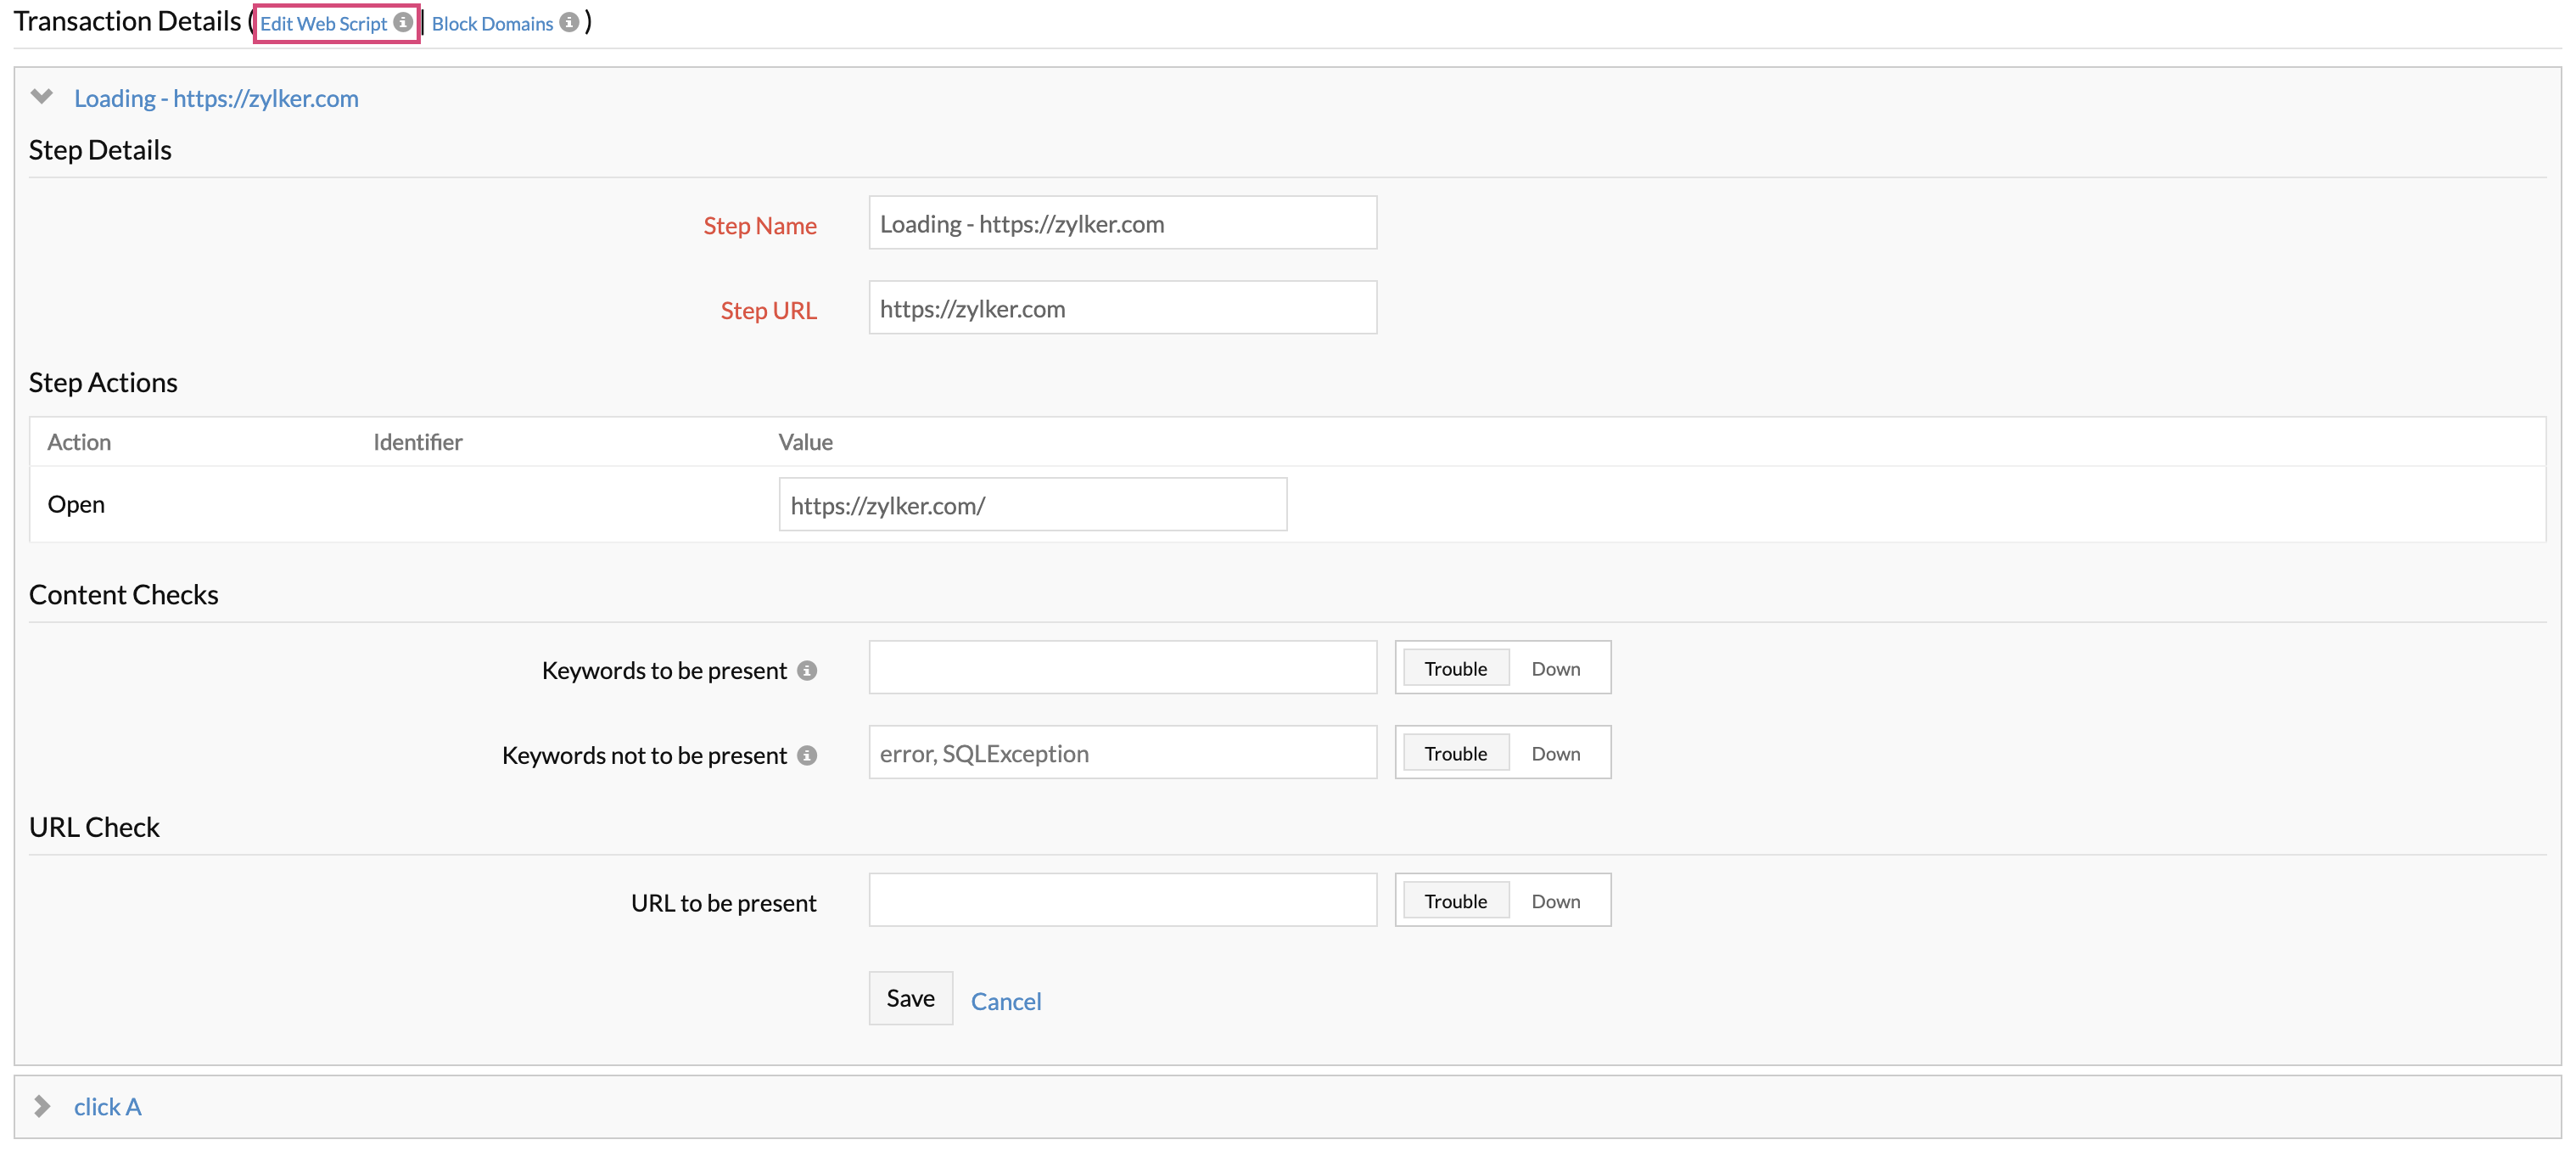
Task: Click the Keywords not to be present field
Action: (1122, 753)
